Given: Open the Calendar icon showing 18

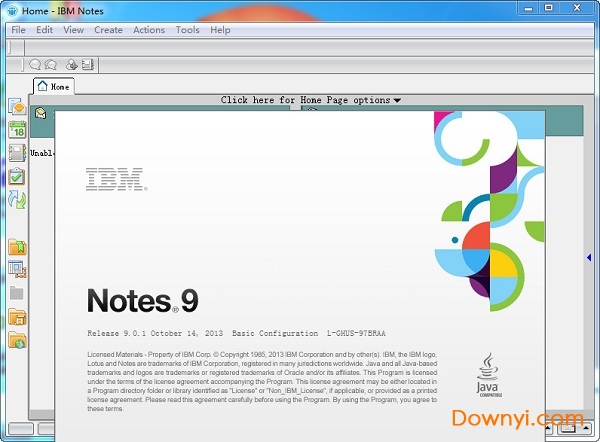Looking at the screenshot, I should [17, 129].
